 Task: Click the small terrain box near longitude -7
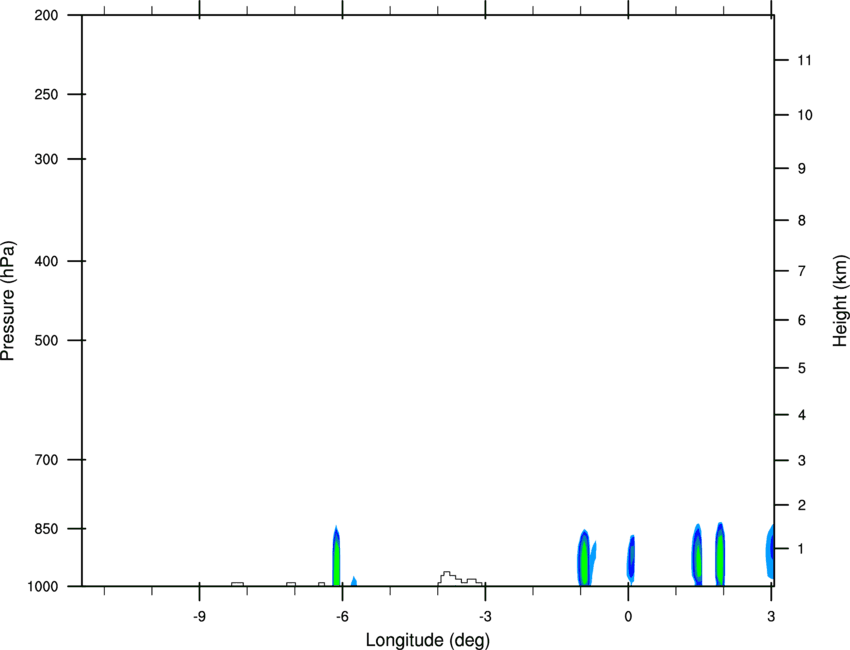291,584
